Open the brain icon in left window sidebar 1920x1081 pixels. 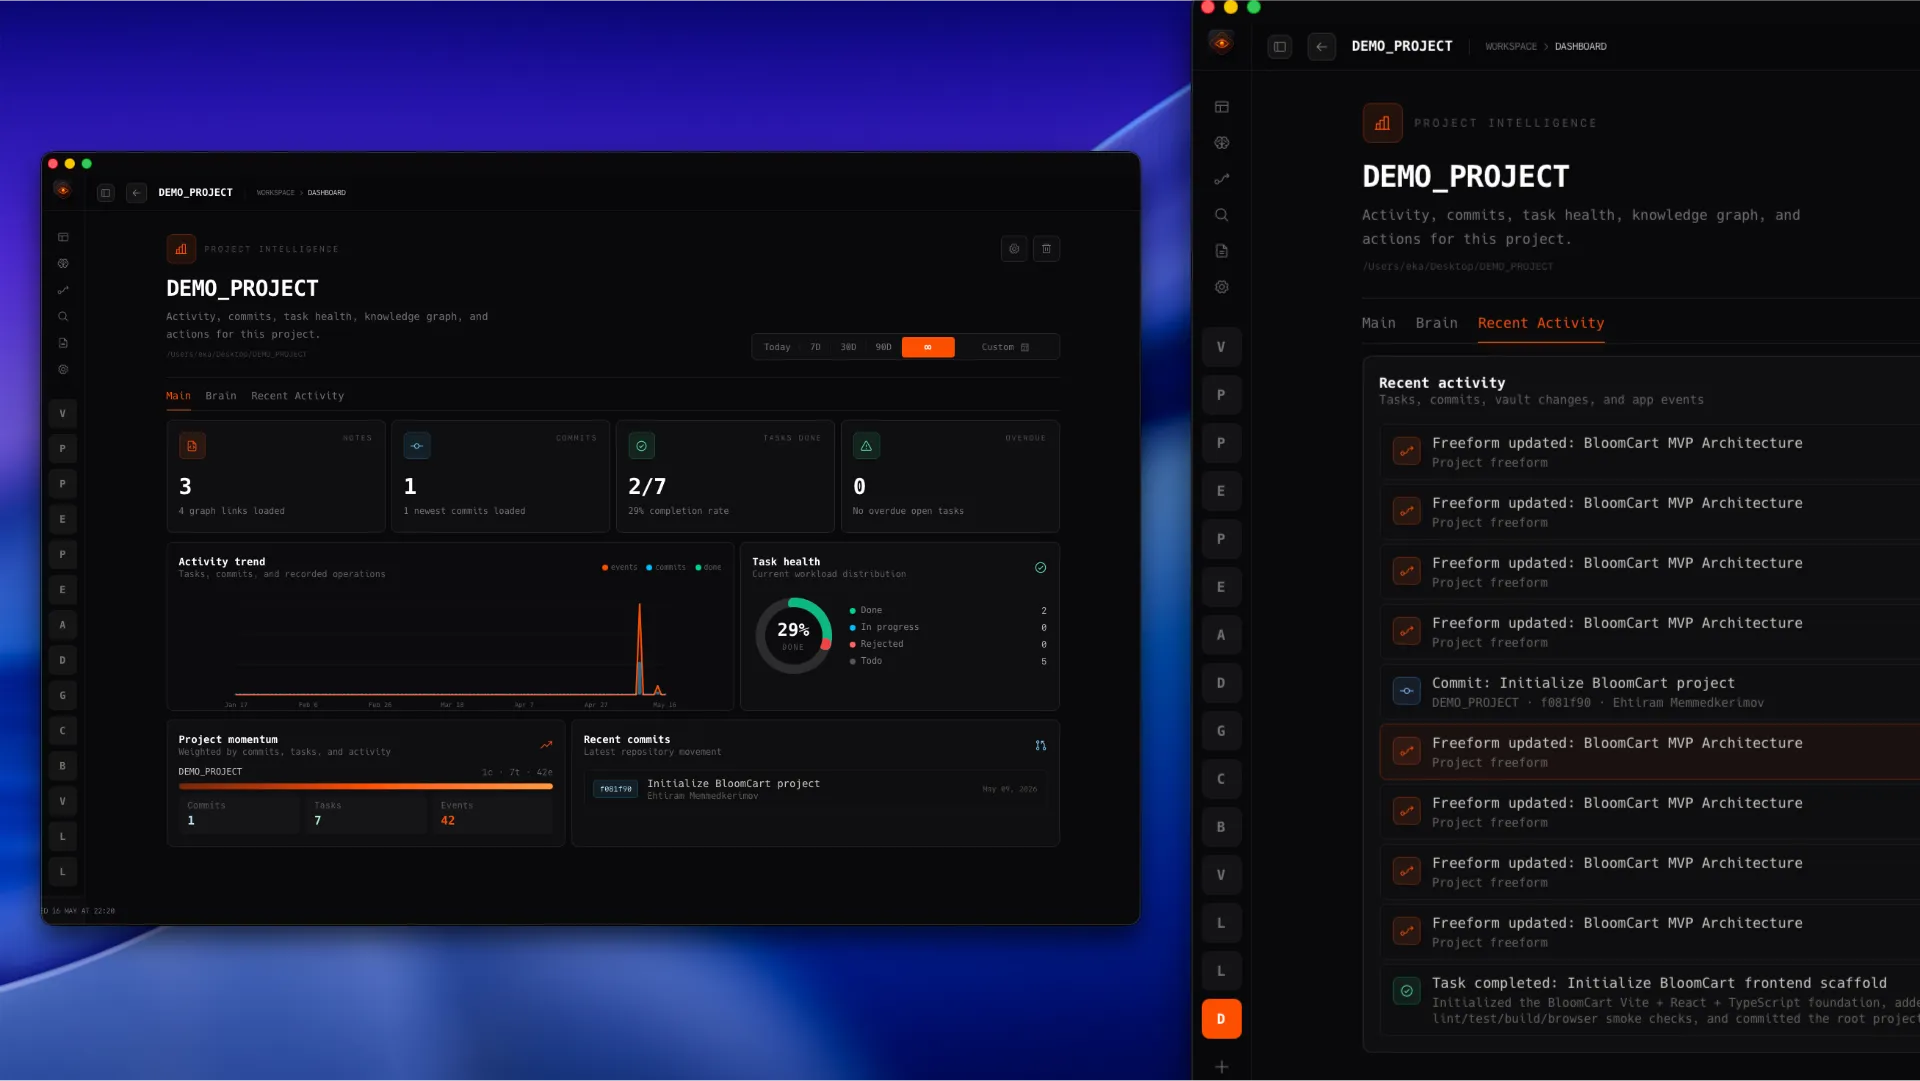tap(63, 264)
